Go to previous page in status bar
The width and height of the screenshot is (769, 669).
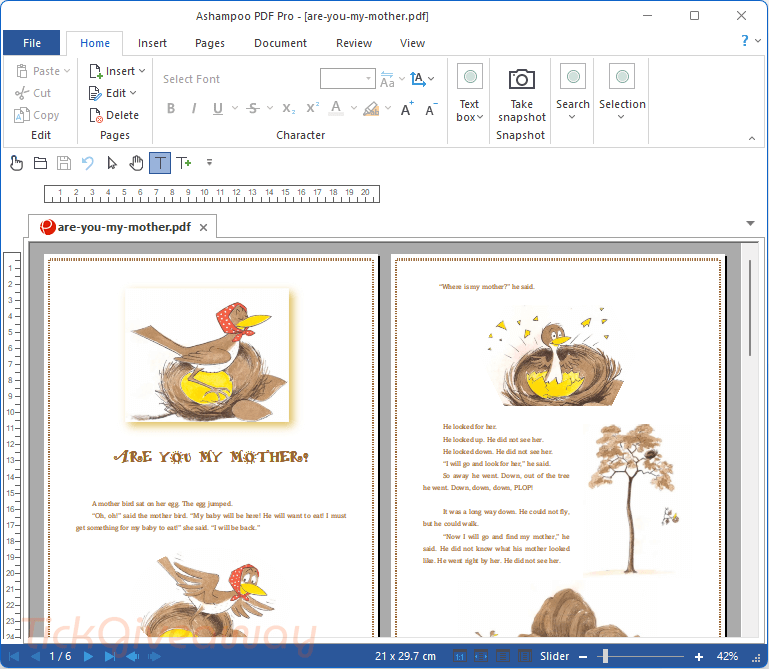coord(35,656)
